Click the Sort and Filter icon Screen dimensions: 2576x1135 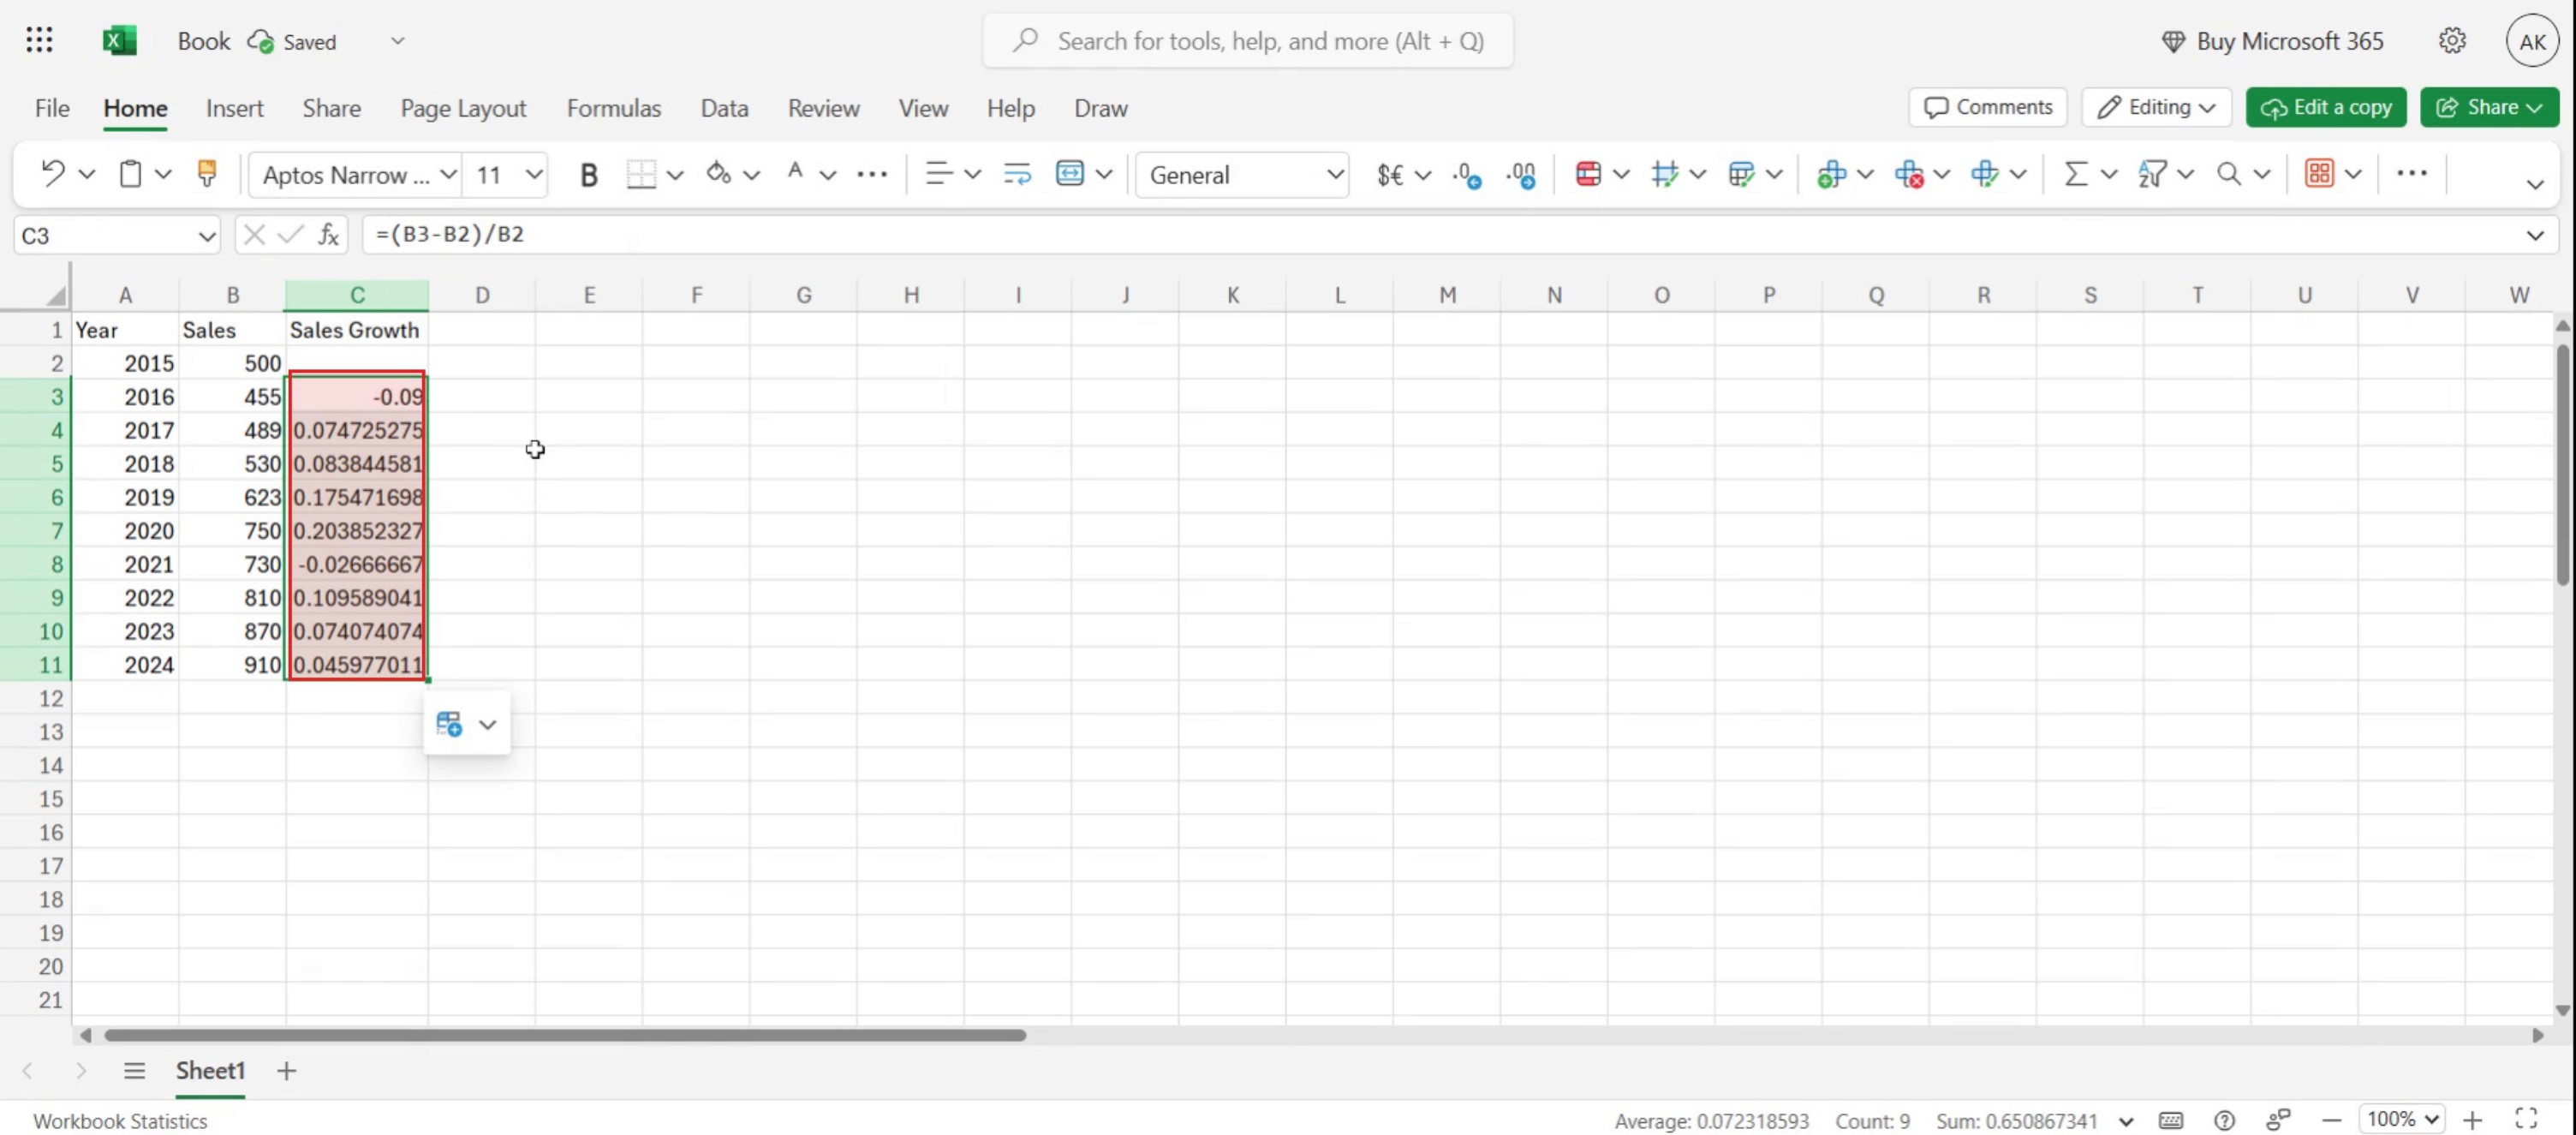(x=2152, y=174)
